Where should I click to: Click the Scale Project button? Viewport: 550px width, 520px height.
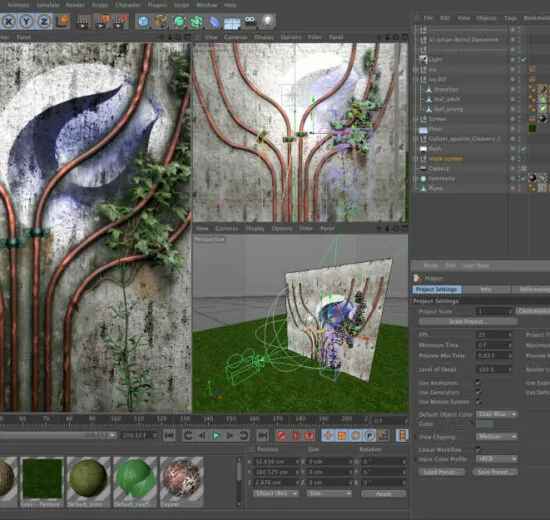point(468,321)
